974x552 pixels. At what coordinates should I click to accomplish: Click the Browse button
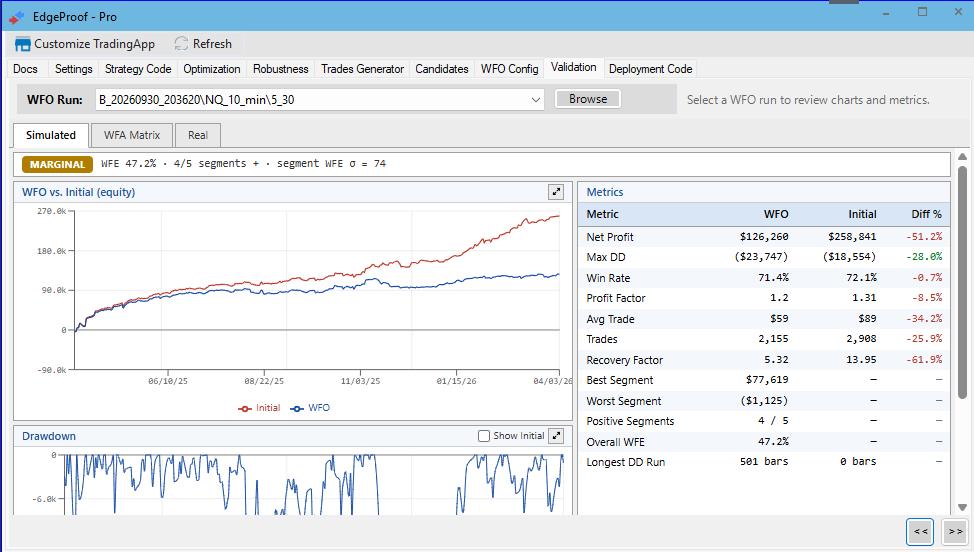click(588, 99)
